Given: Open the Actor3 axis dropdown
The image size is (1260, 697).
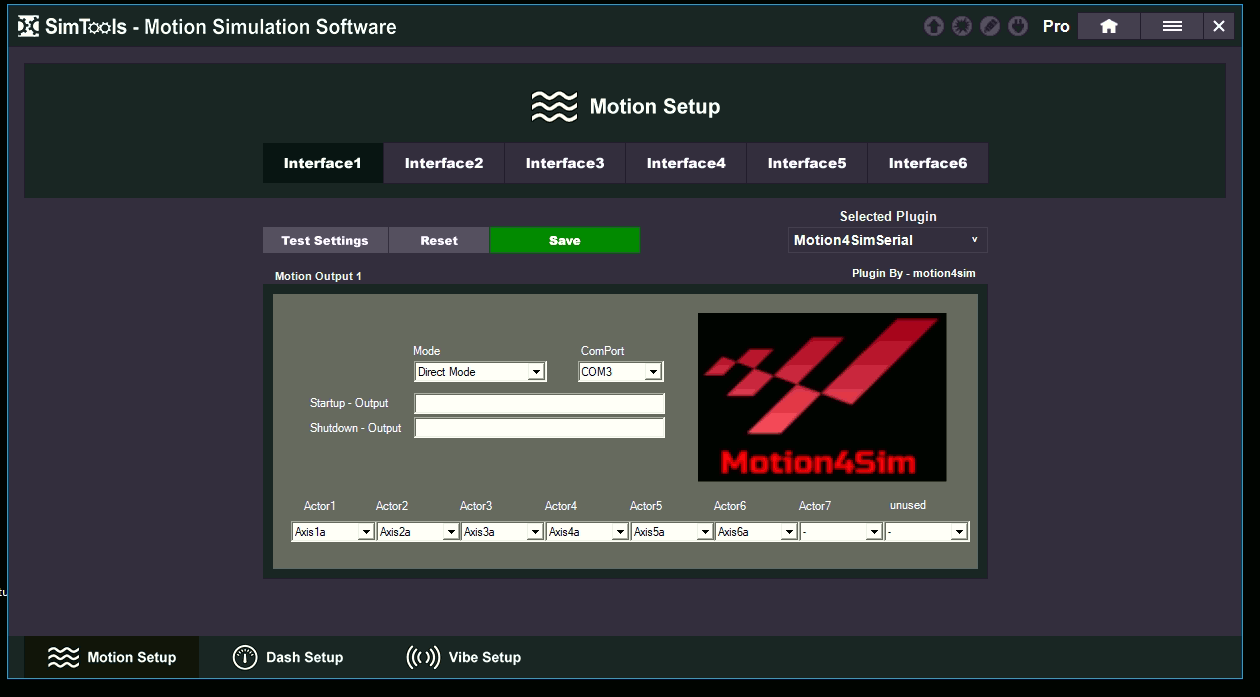Looking at the screenshot, I should tap(503, 532).
